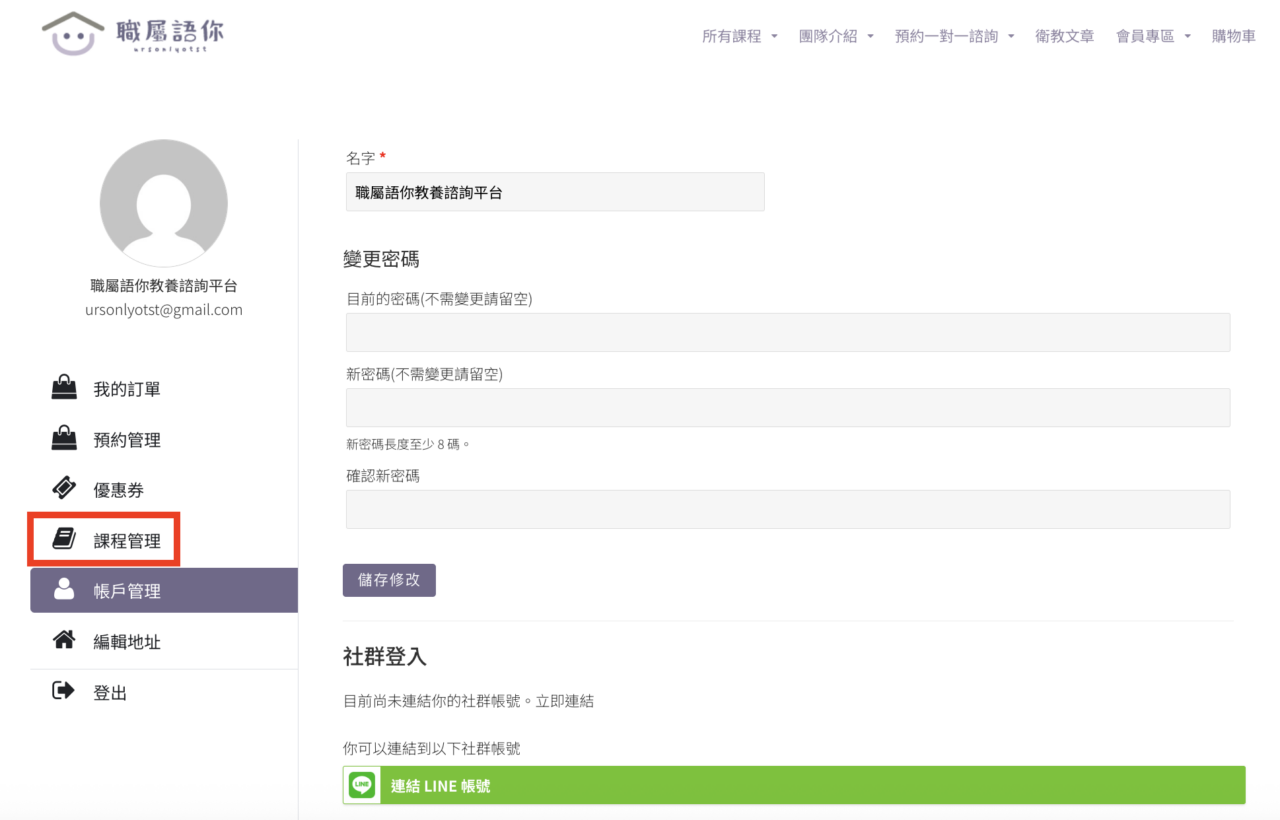
Task: Go to 衛教文章 in top navigation
Action: click(1064, 36)
